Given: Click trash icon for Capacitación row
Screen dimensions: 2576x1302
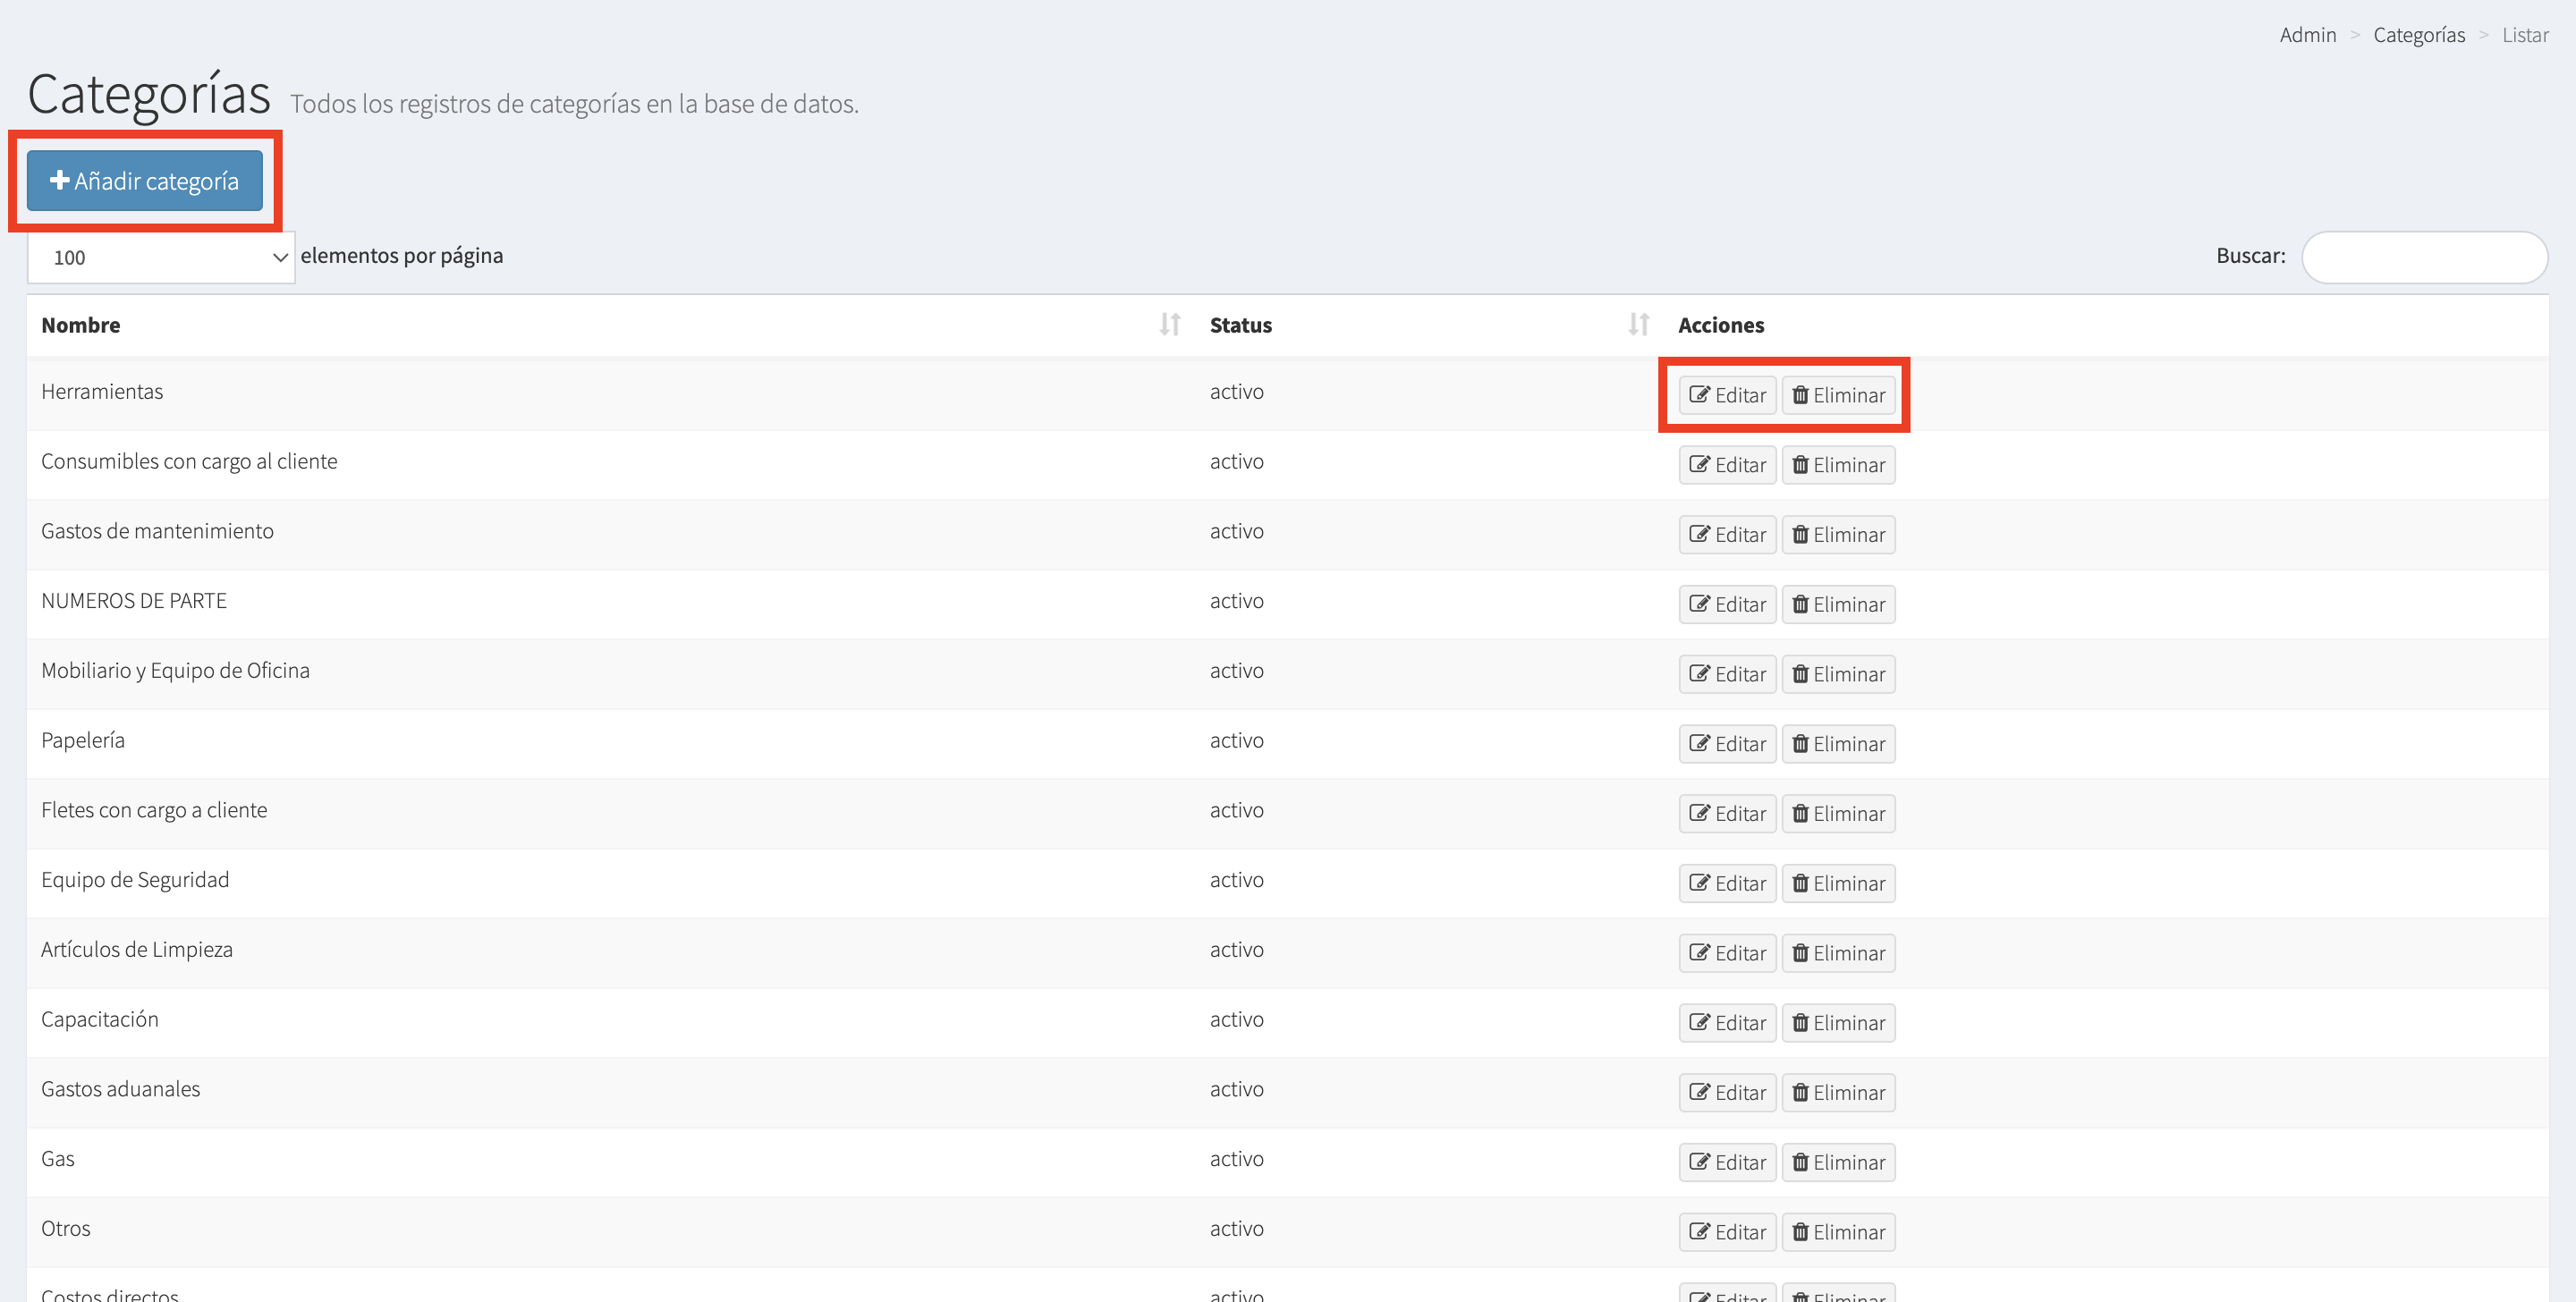Looking at the screenshot, I should (x=1800, y=1022).
